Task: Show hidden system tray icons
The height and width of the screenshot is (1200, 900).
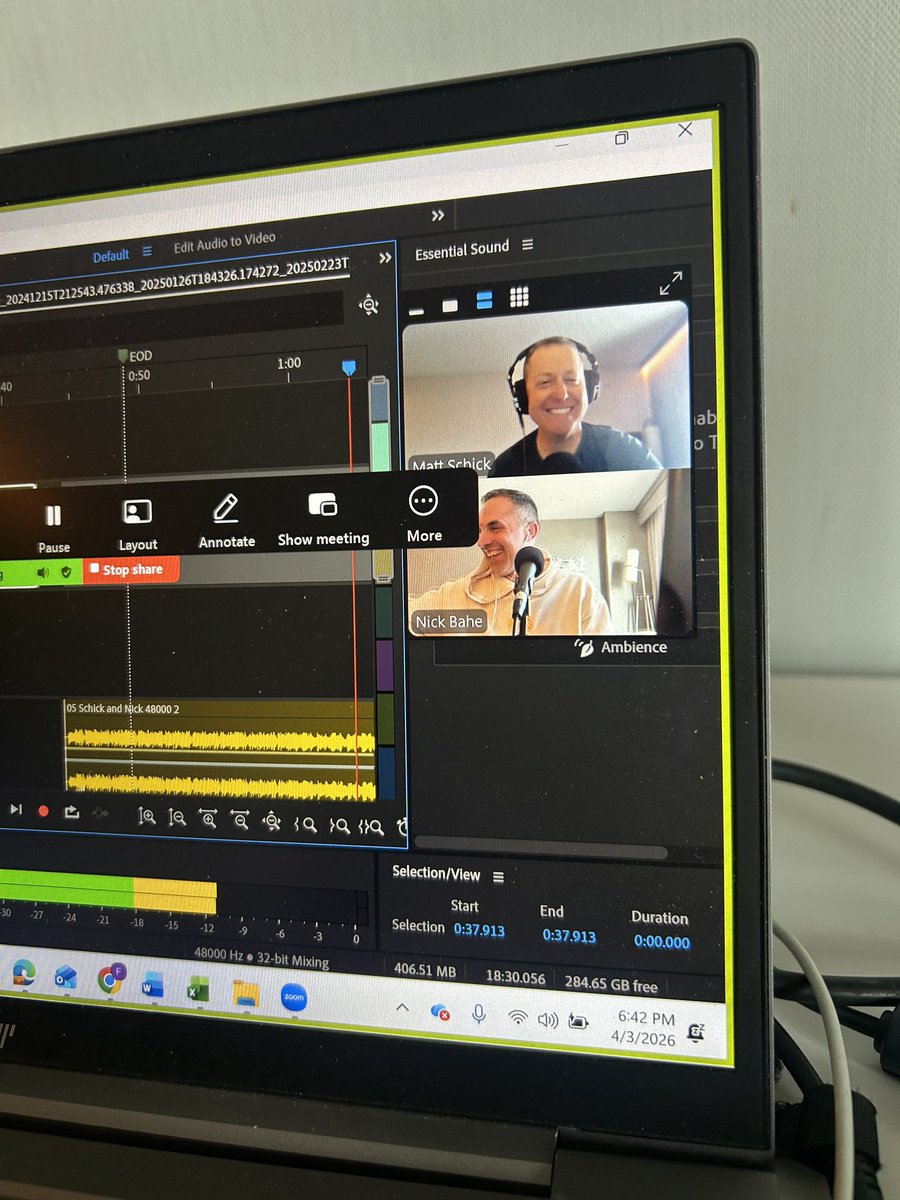Action: [x=403, y=1008]
